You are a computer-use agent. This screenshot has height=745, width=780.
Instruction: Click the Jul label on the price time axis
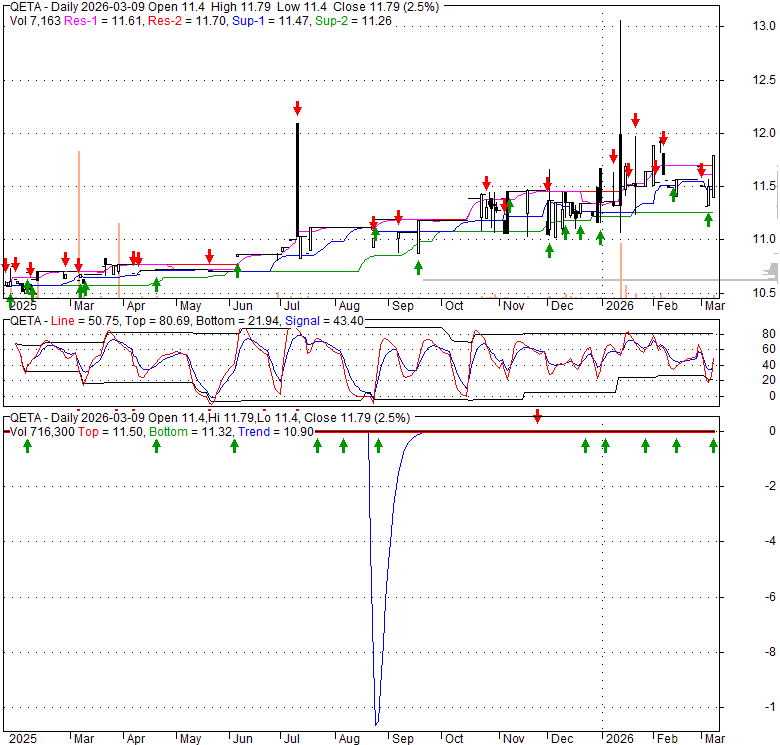tap(295, 305)
